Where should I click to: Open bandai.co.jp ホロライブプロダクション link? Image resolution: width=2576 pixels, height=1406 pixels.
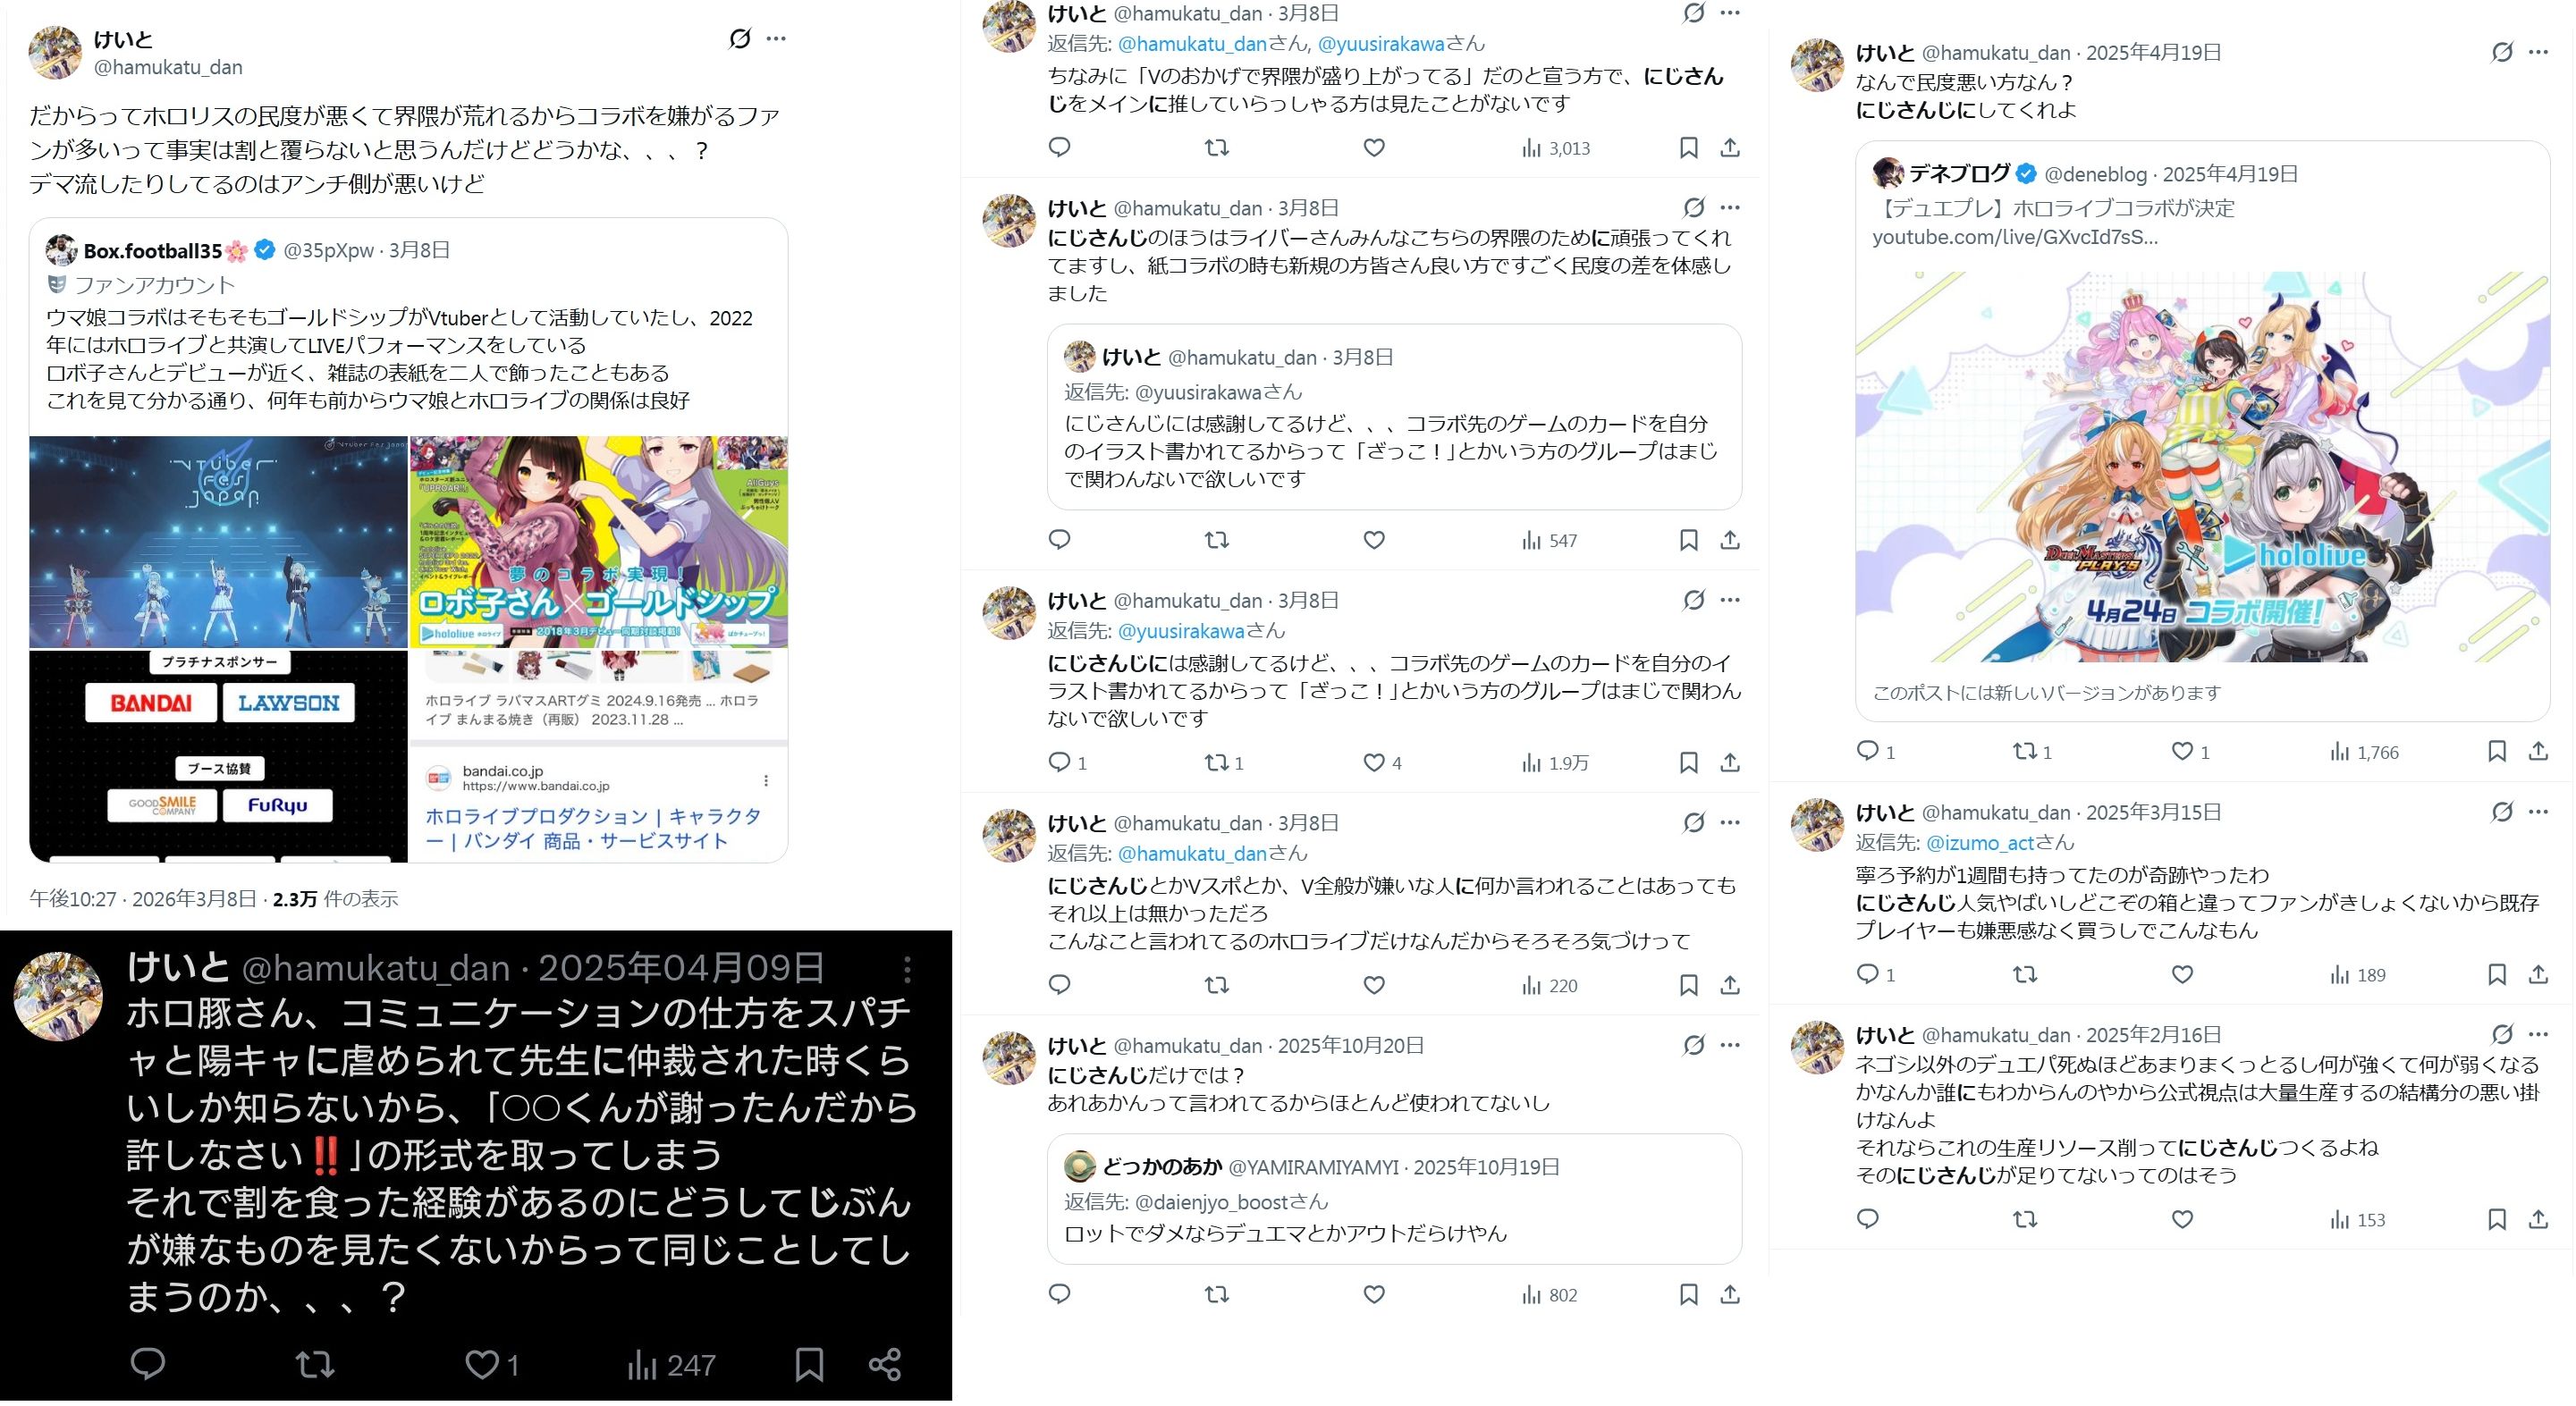click(594, 828)
